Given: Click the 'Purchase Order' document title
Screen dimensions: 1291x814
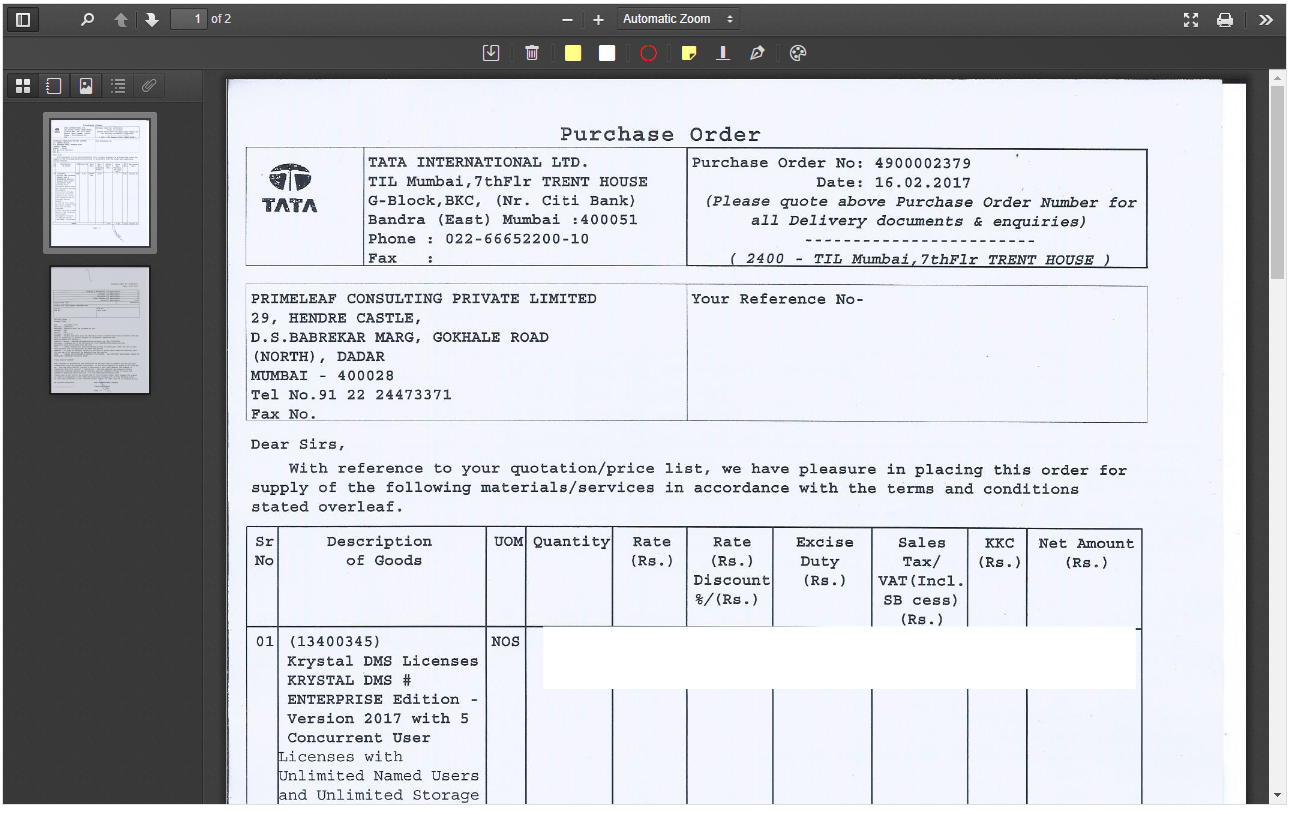Looking at the screenshot, I should pyautogui.click(x=660, y=134).
